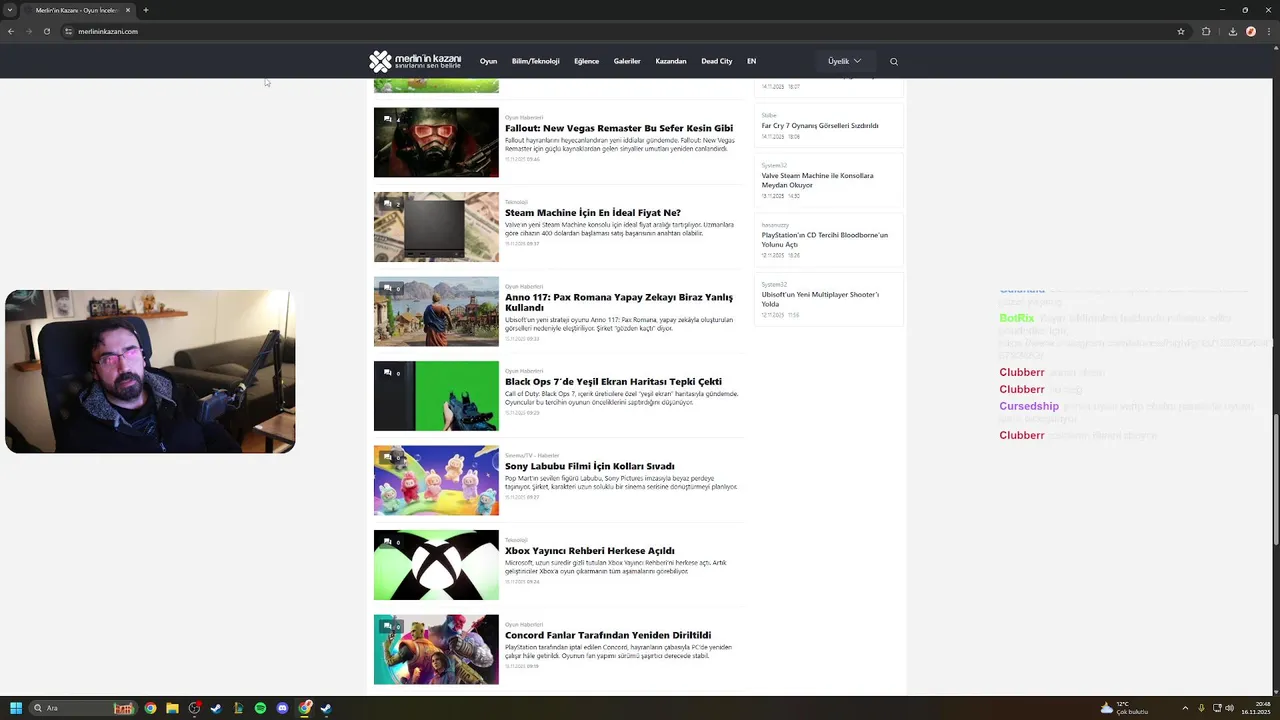Image resolution: width=1280 pixels, height=720 pixels.
Task: Open Black Ops 7'de Yeşil Ekran article
Action: click(613, 381)
